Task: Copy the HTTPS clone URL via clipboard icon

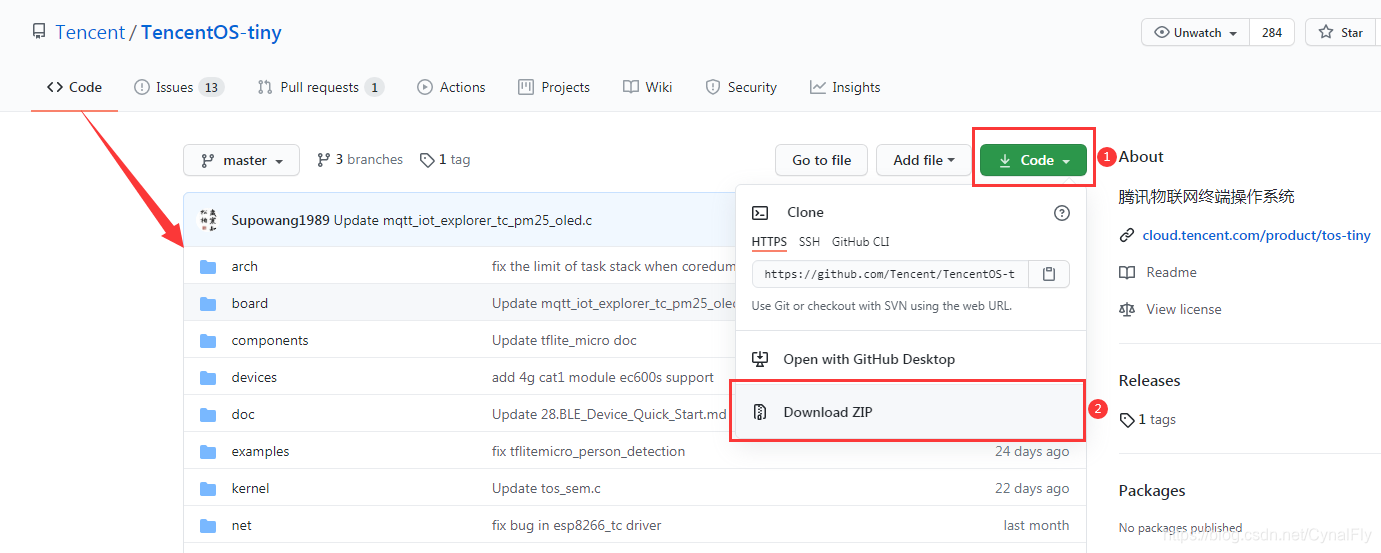Action: coord(1048,274)
